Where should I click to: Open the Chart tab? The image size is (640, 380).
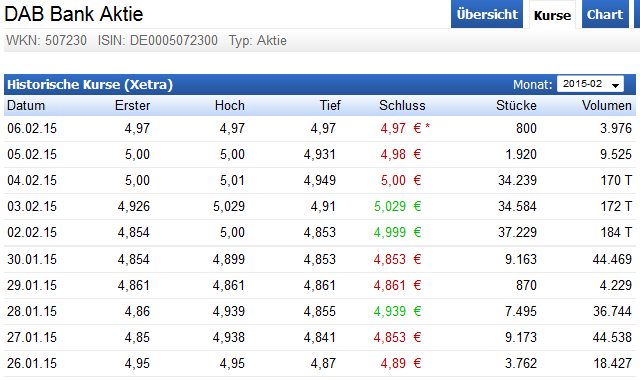click(x=605, y=14)
